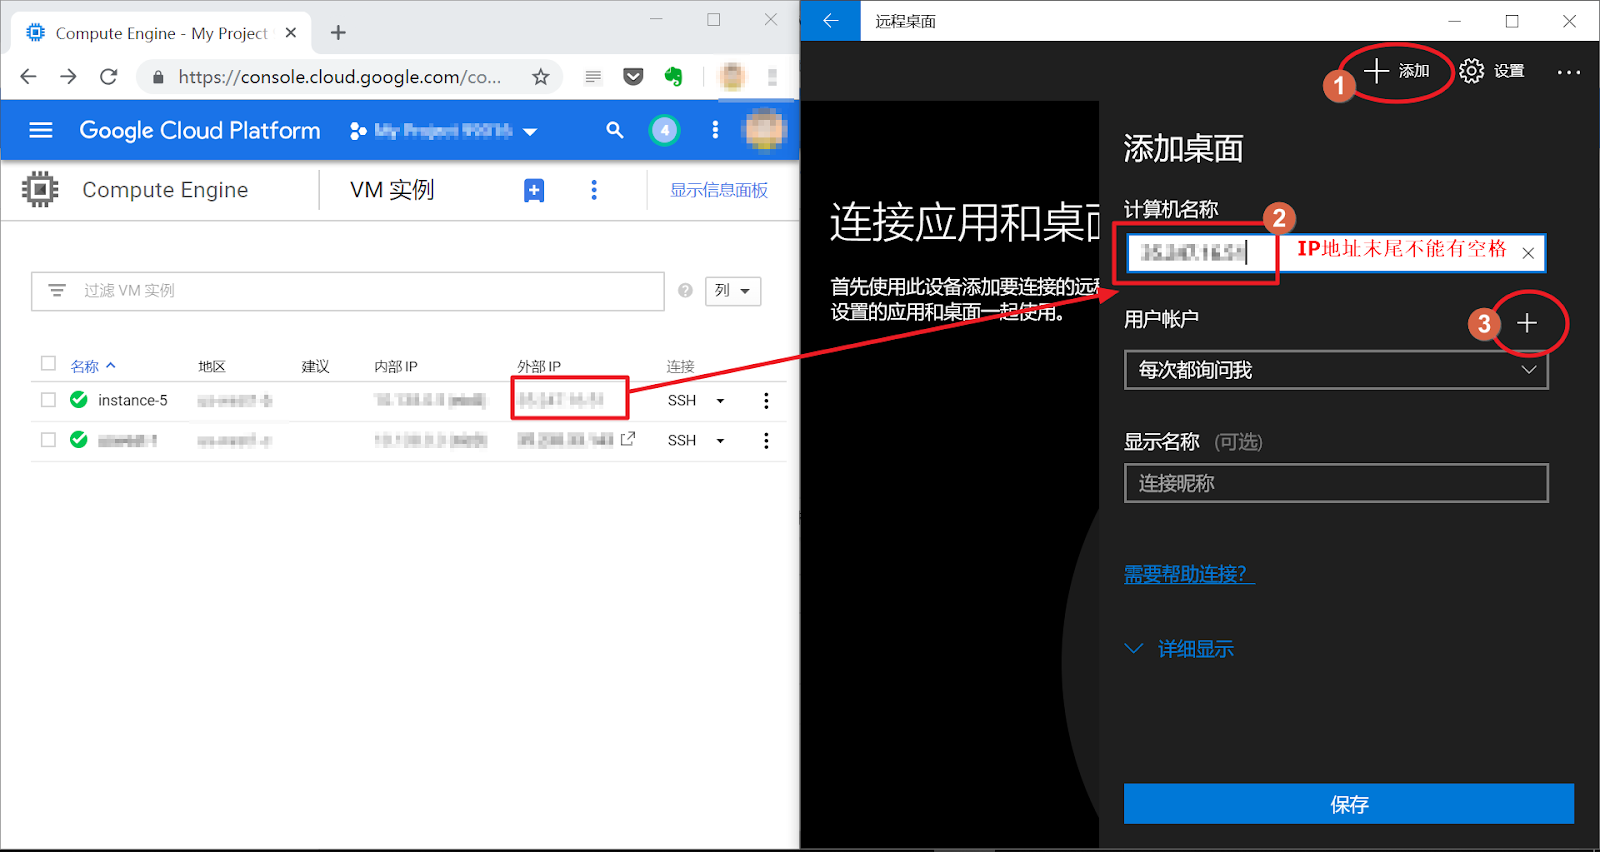Open the need help connecting link

1186,574
